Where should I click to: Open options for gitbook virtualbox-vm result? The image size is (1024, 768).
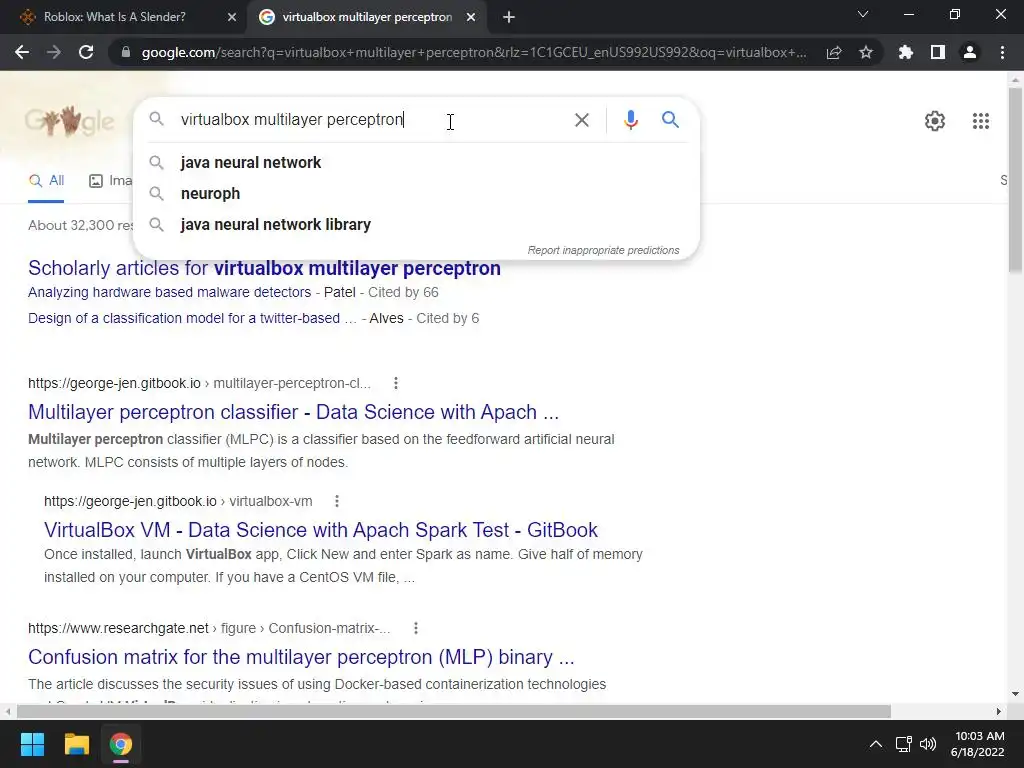click(x=337, y=501)
